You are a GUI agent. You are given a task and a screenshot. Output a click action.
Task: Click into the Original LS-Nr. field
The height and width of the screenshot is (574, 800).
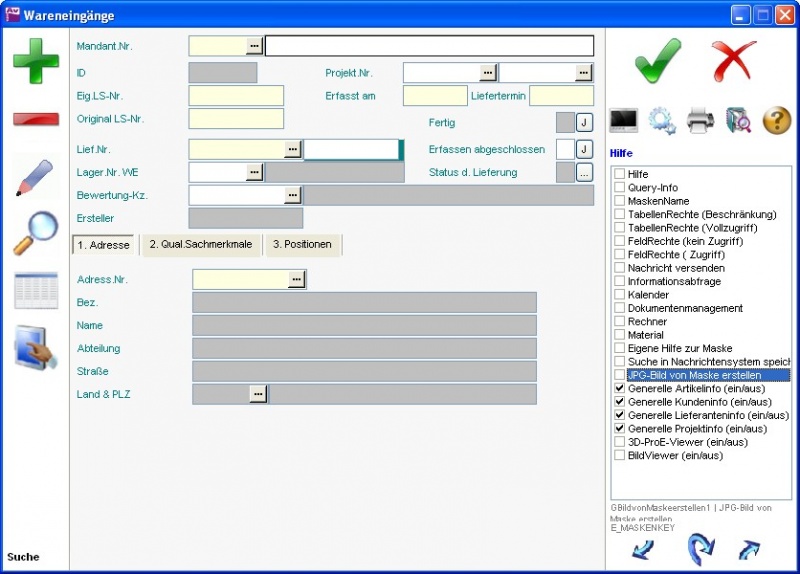point(236,119)
